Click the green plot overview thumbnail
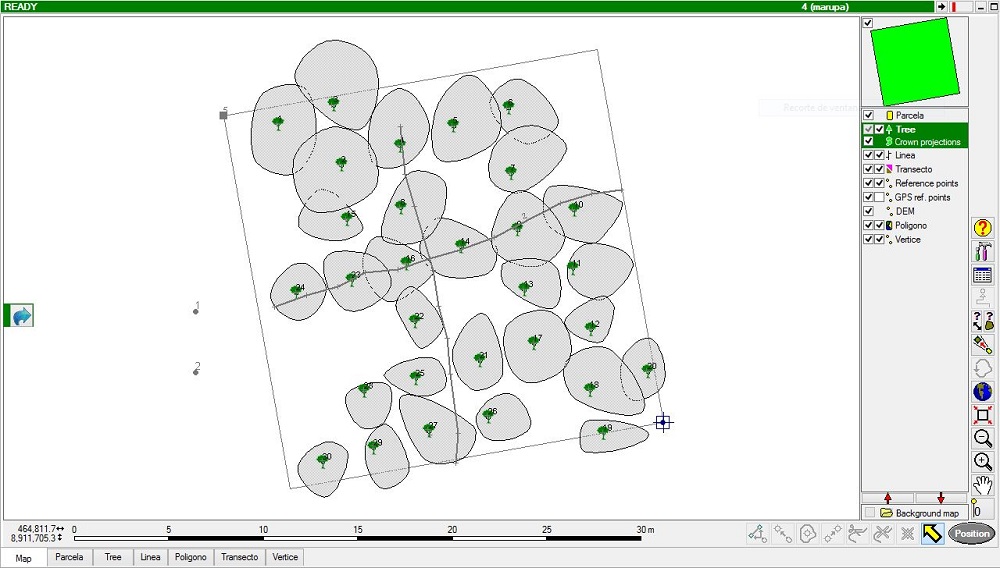 coord(912,61)
